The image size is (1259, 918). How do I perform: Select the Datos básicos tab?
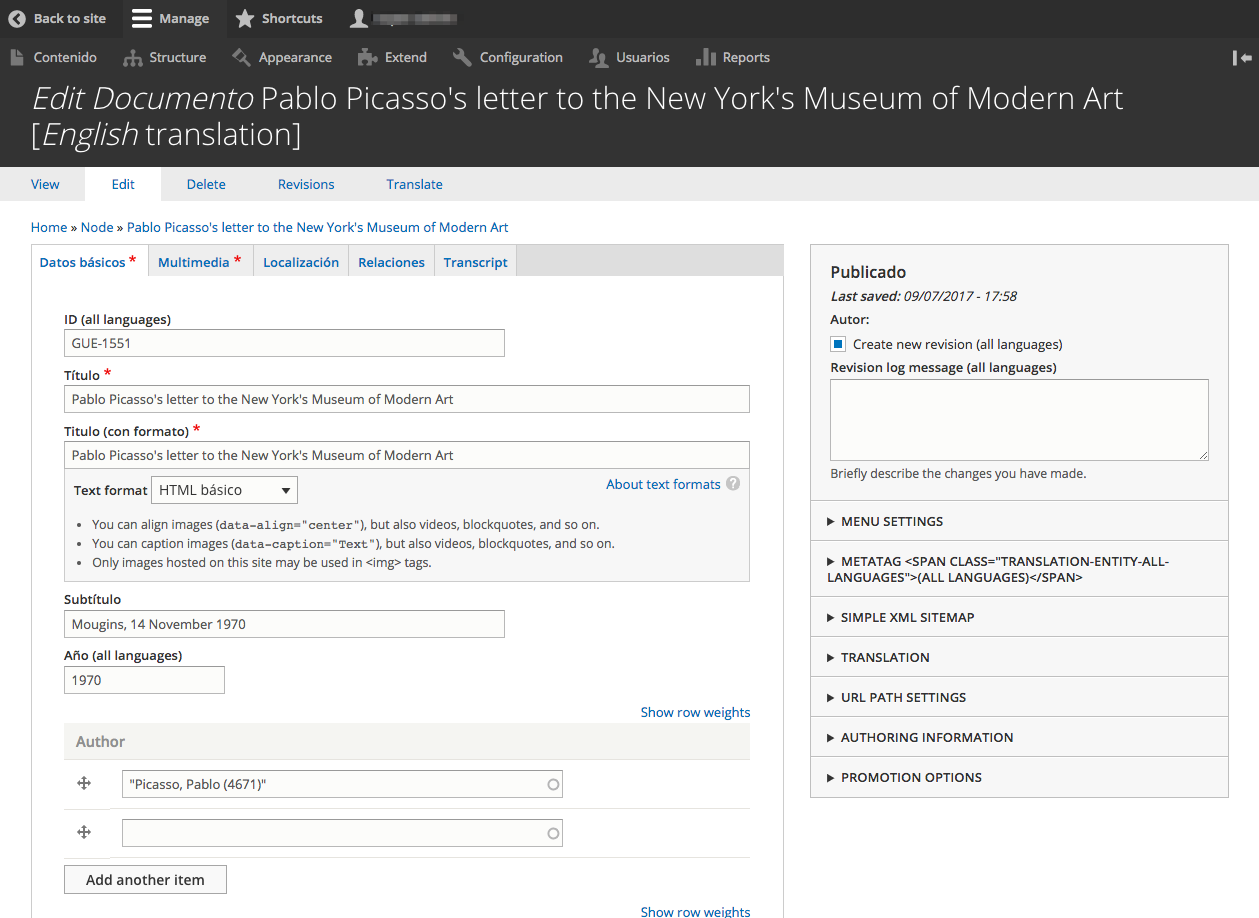(89, 262)
